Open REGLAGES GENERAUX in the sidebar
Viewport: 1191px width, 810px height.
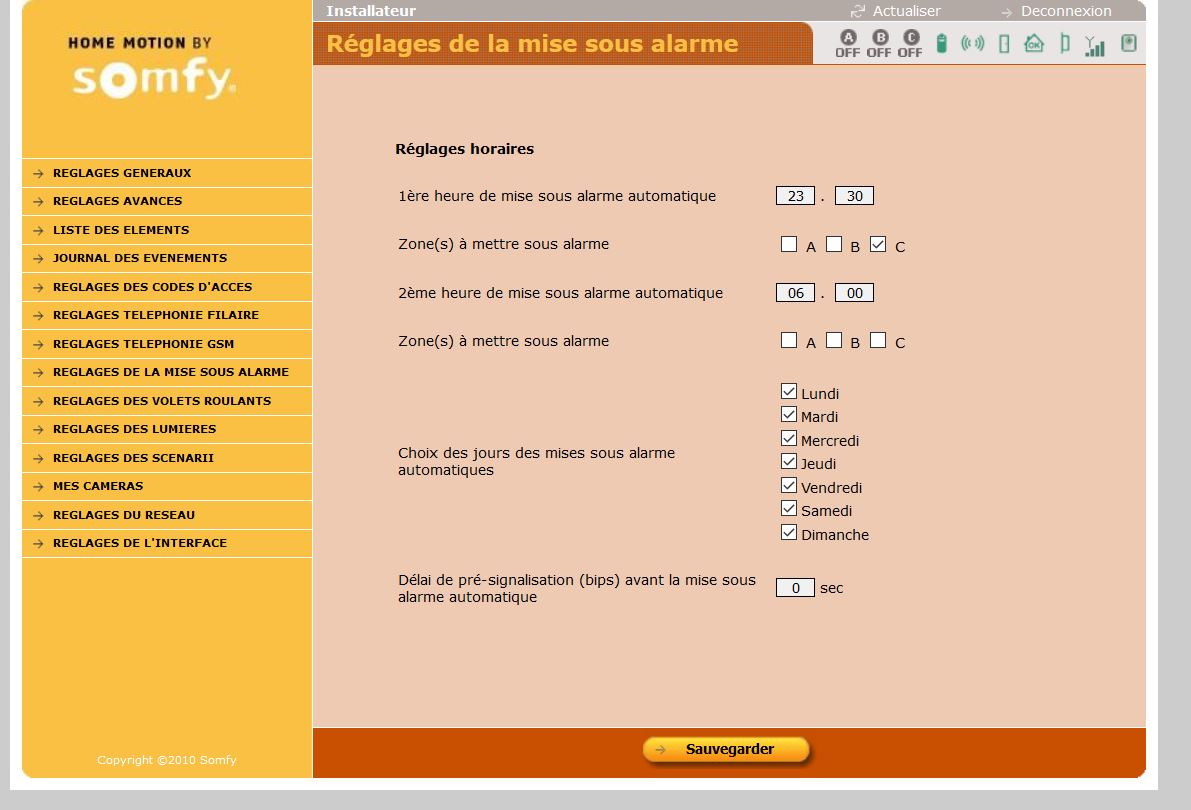122,173
